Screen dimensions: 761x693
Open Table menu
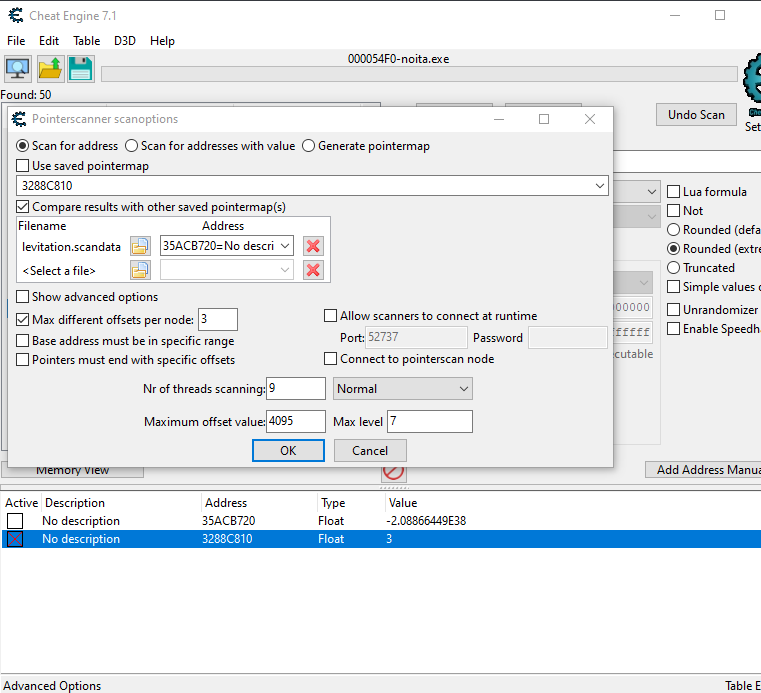click(x=86, y=41)
